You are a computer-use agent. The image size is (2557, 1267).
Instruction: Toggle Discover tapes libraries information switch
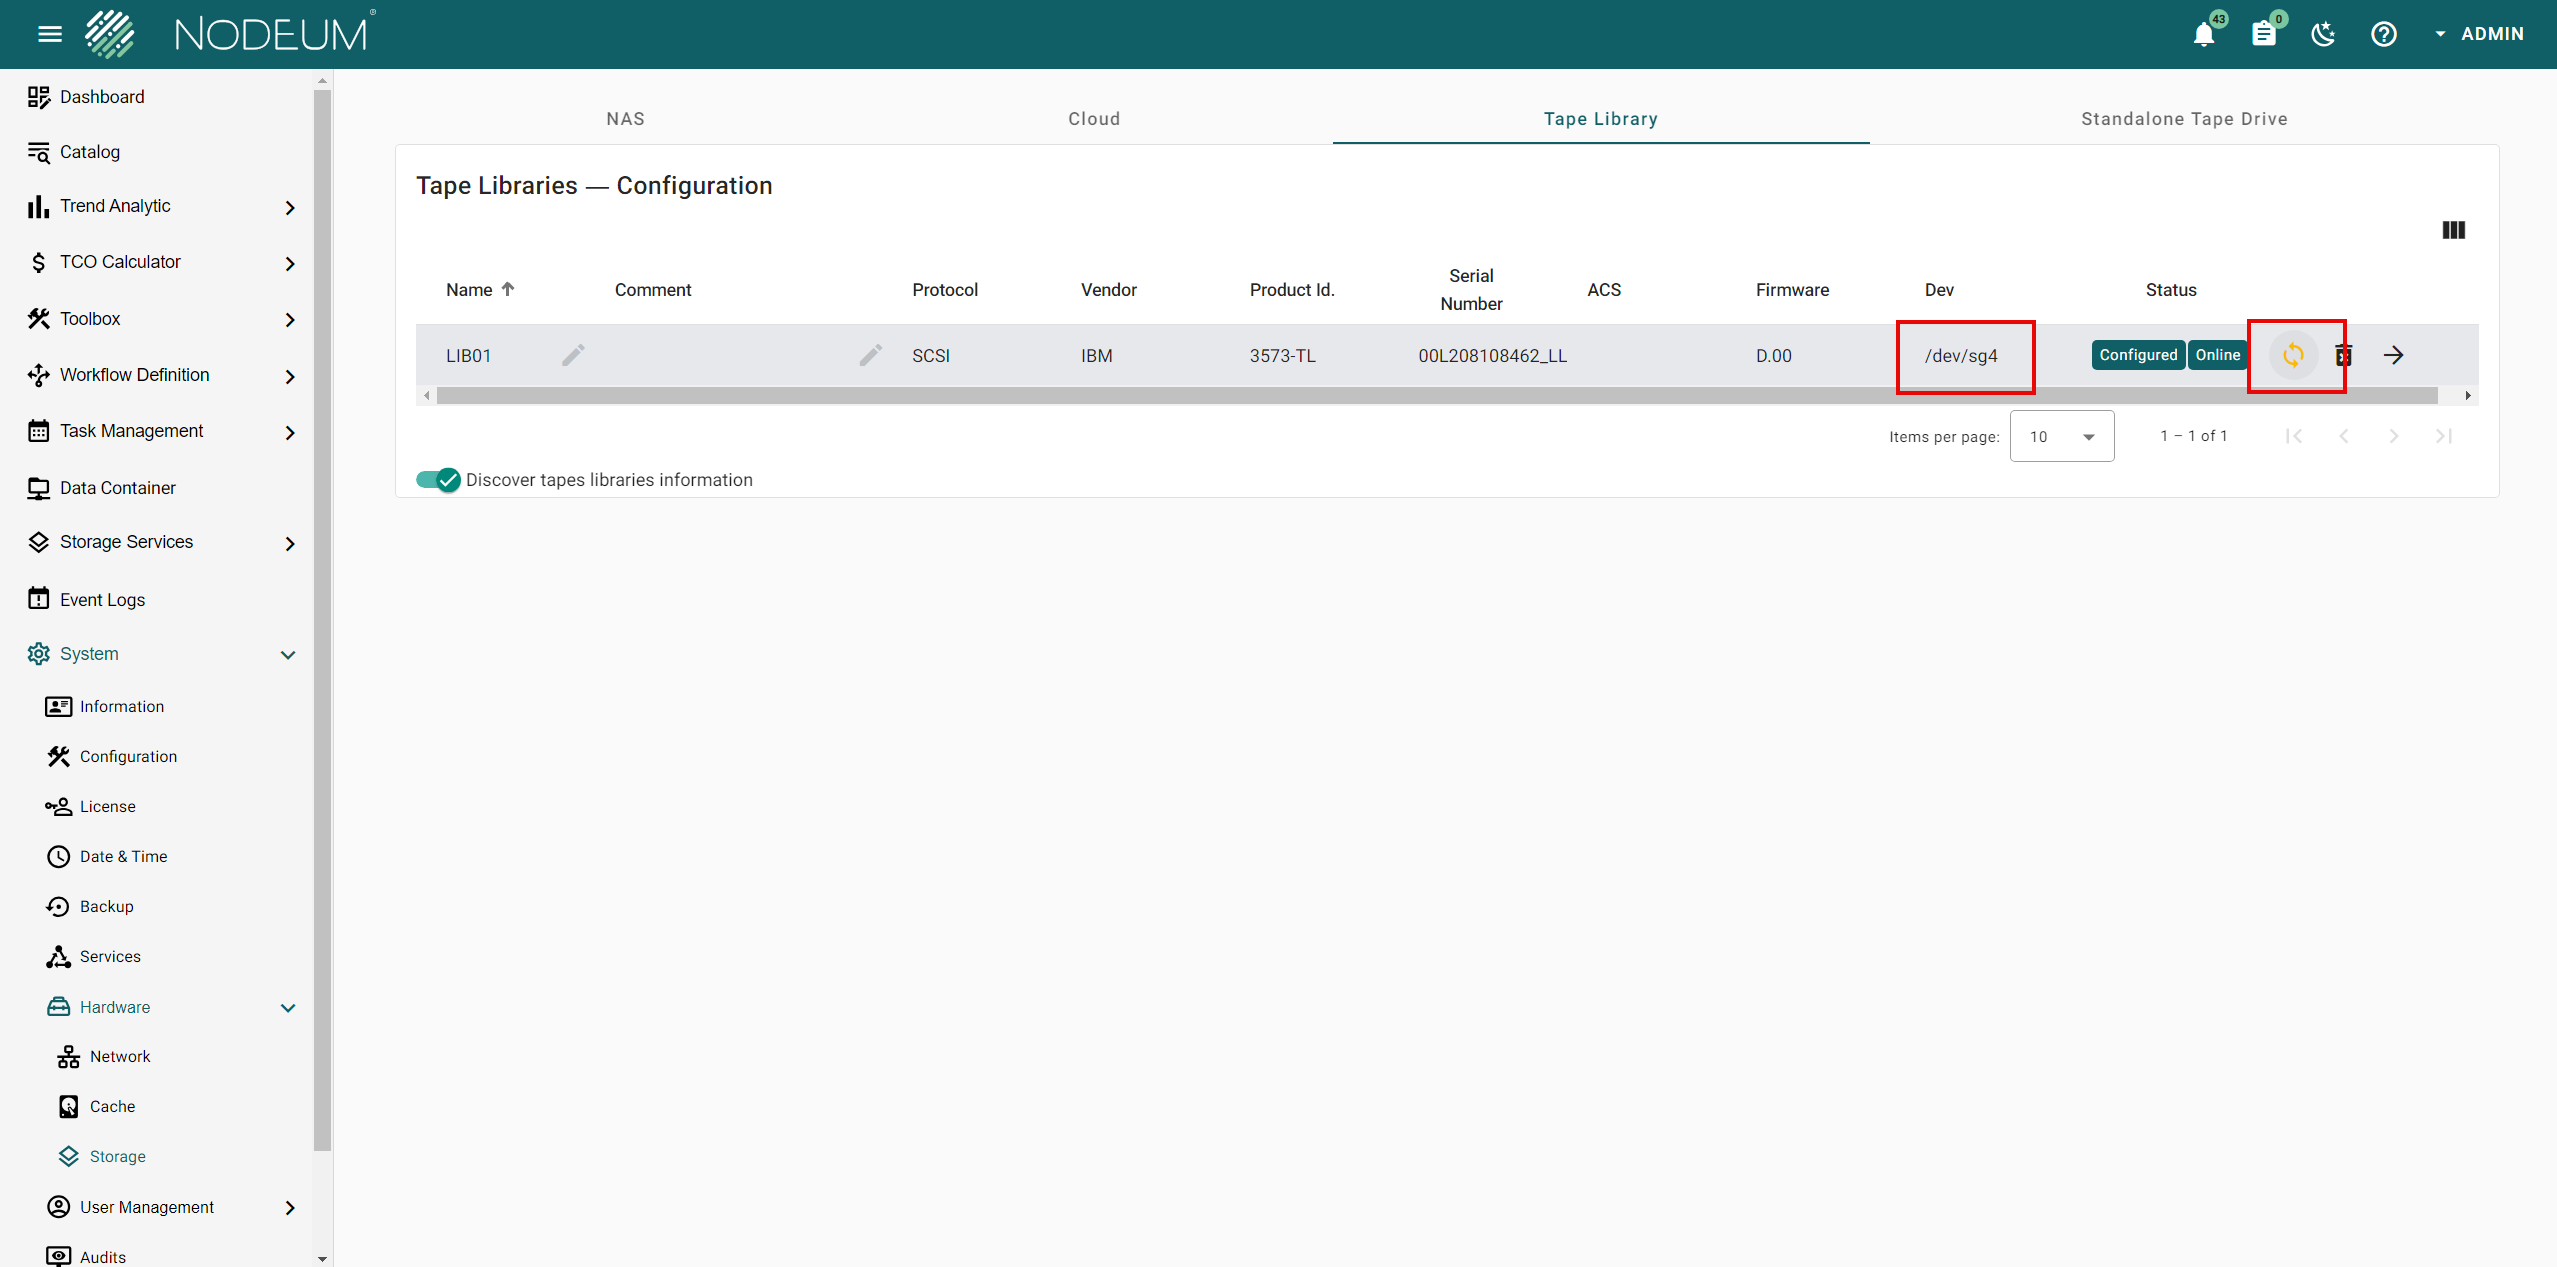point(438,480)
